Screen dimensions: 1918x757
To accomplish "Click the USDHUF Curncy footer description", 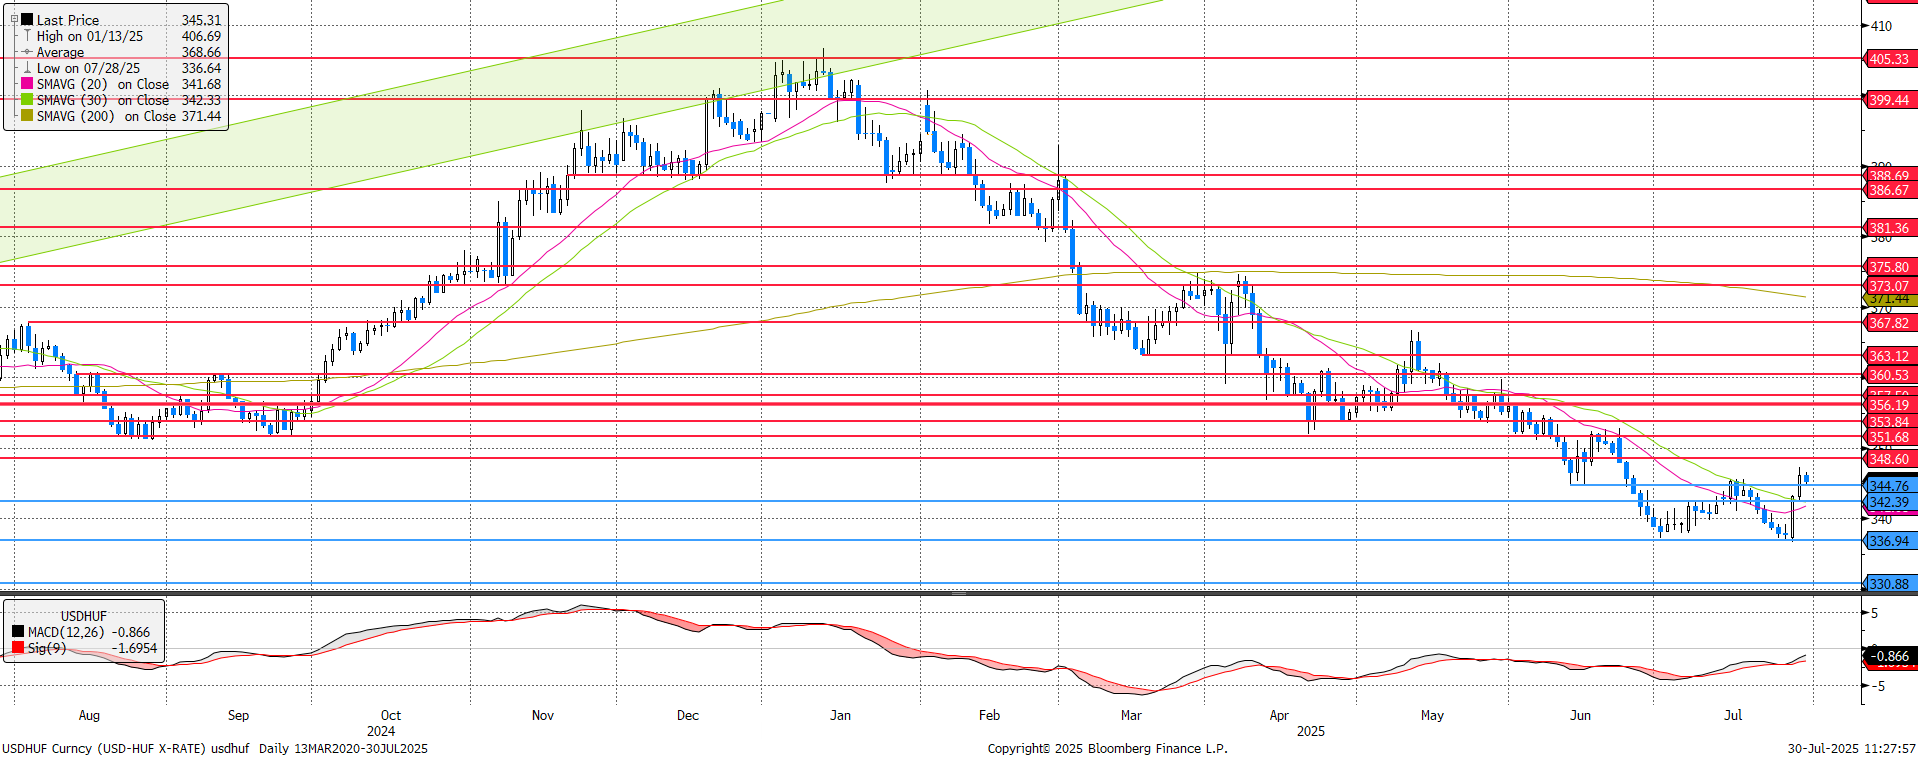I will point(215,748).
